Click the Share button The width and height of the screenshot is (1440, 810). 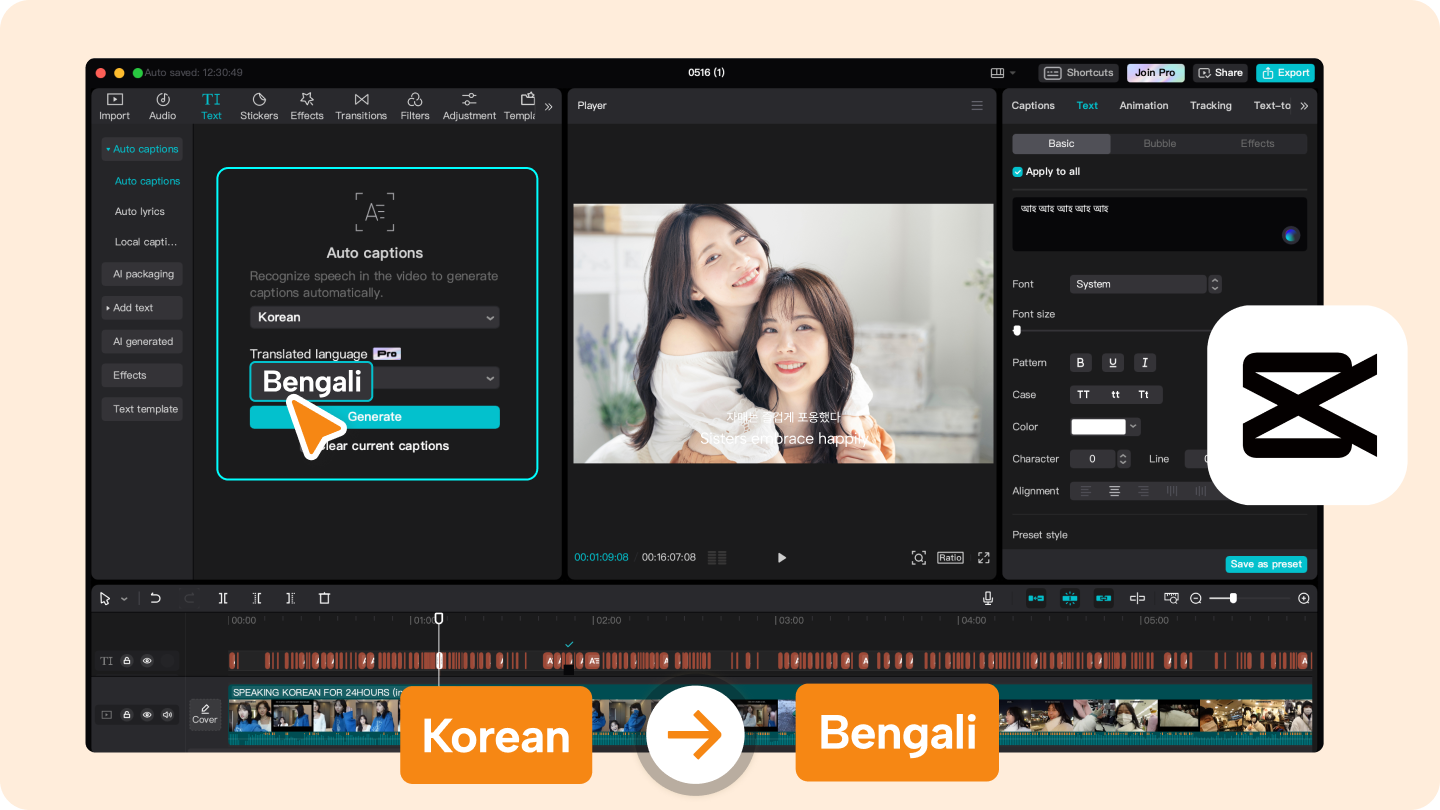click(1220, 73)
